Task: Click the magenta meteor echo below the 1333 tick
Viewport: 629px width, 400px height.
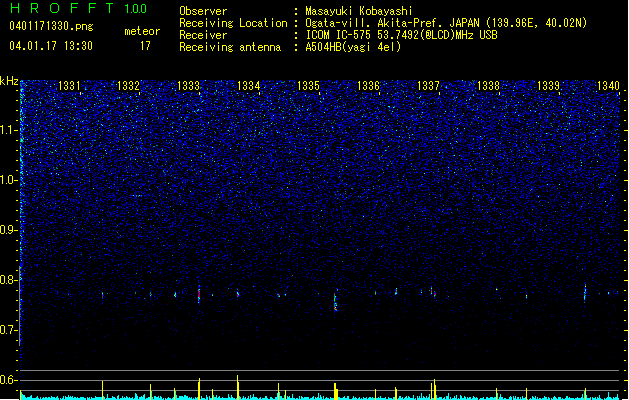Action: point(199,294)
